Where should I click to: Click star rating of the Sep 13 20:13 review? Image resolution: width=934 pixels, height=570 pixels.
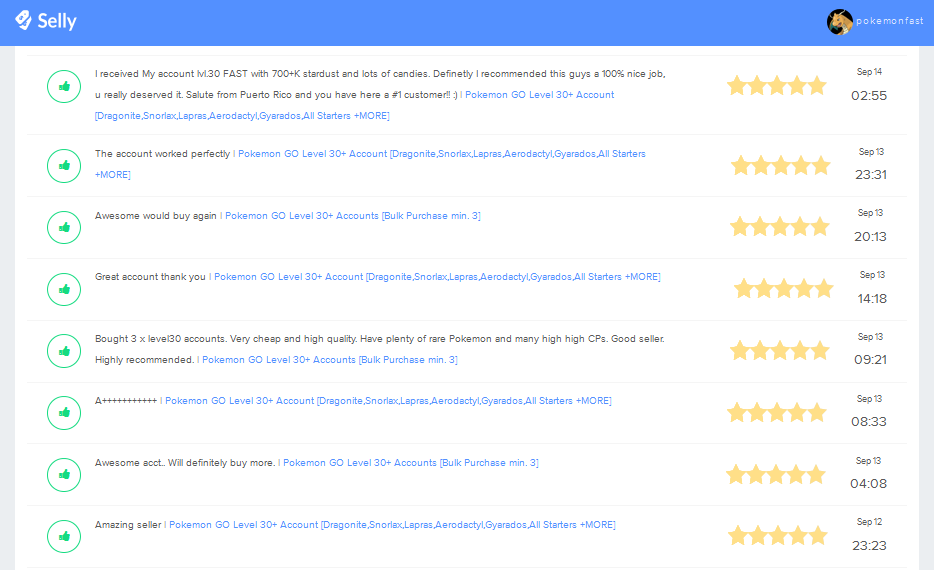click(x=780, y=227)
